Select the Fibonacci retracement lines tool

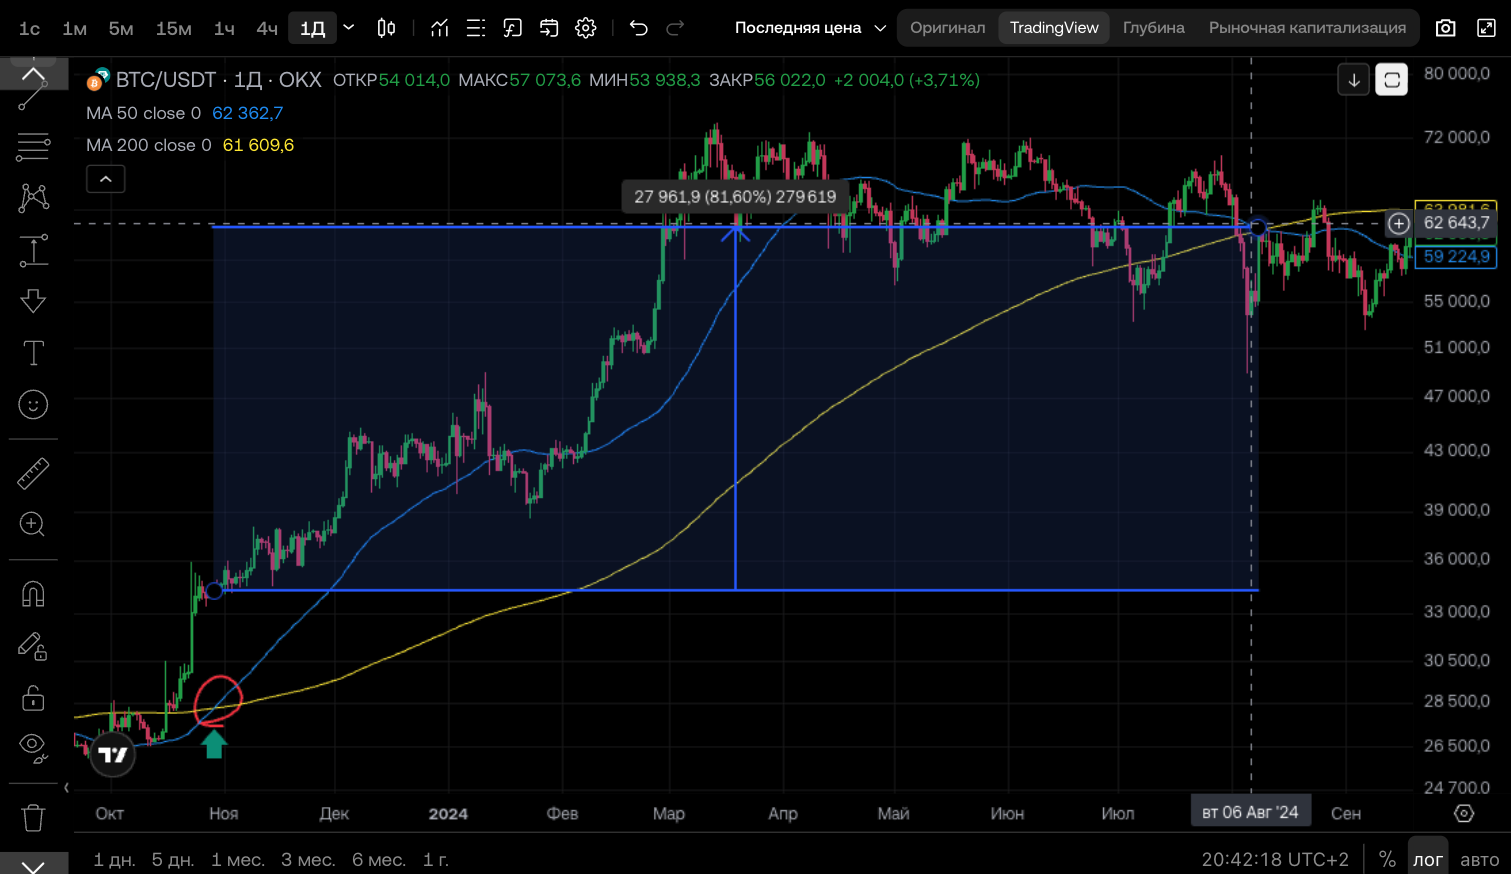coord(33,147)
